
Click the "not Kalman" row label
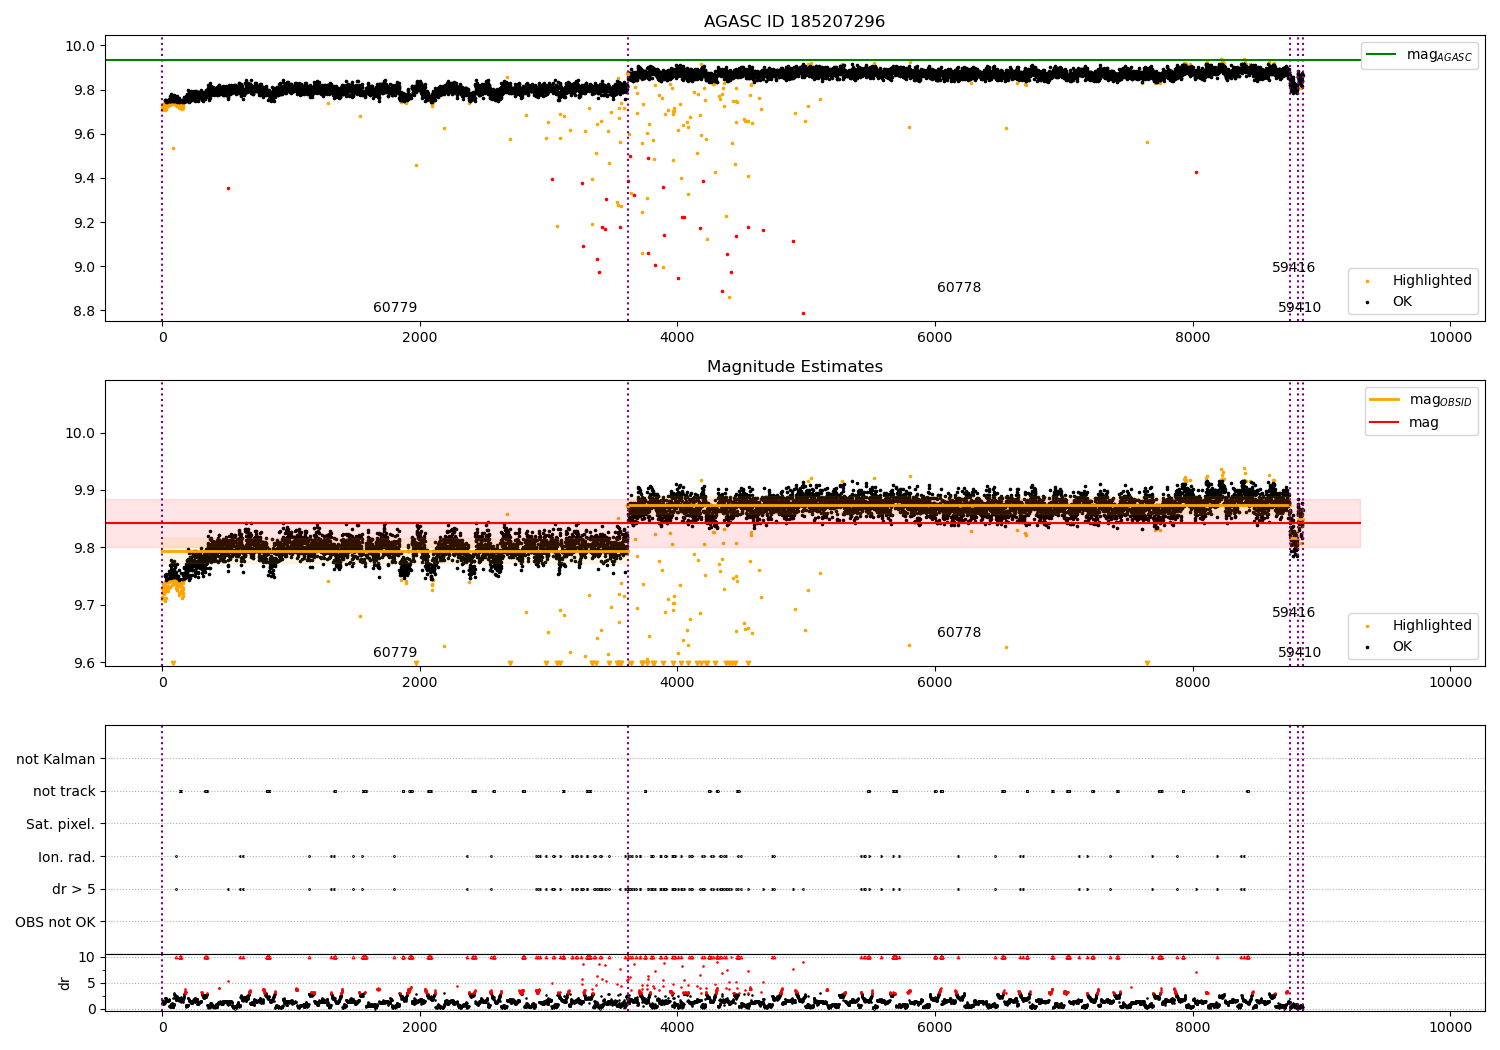coord(56,759)
